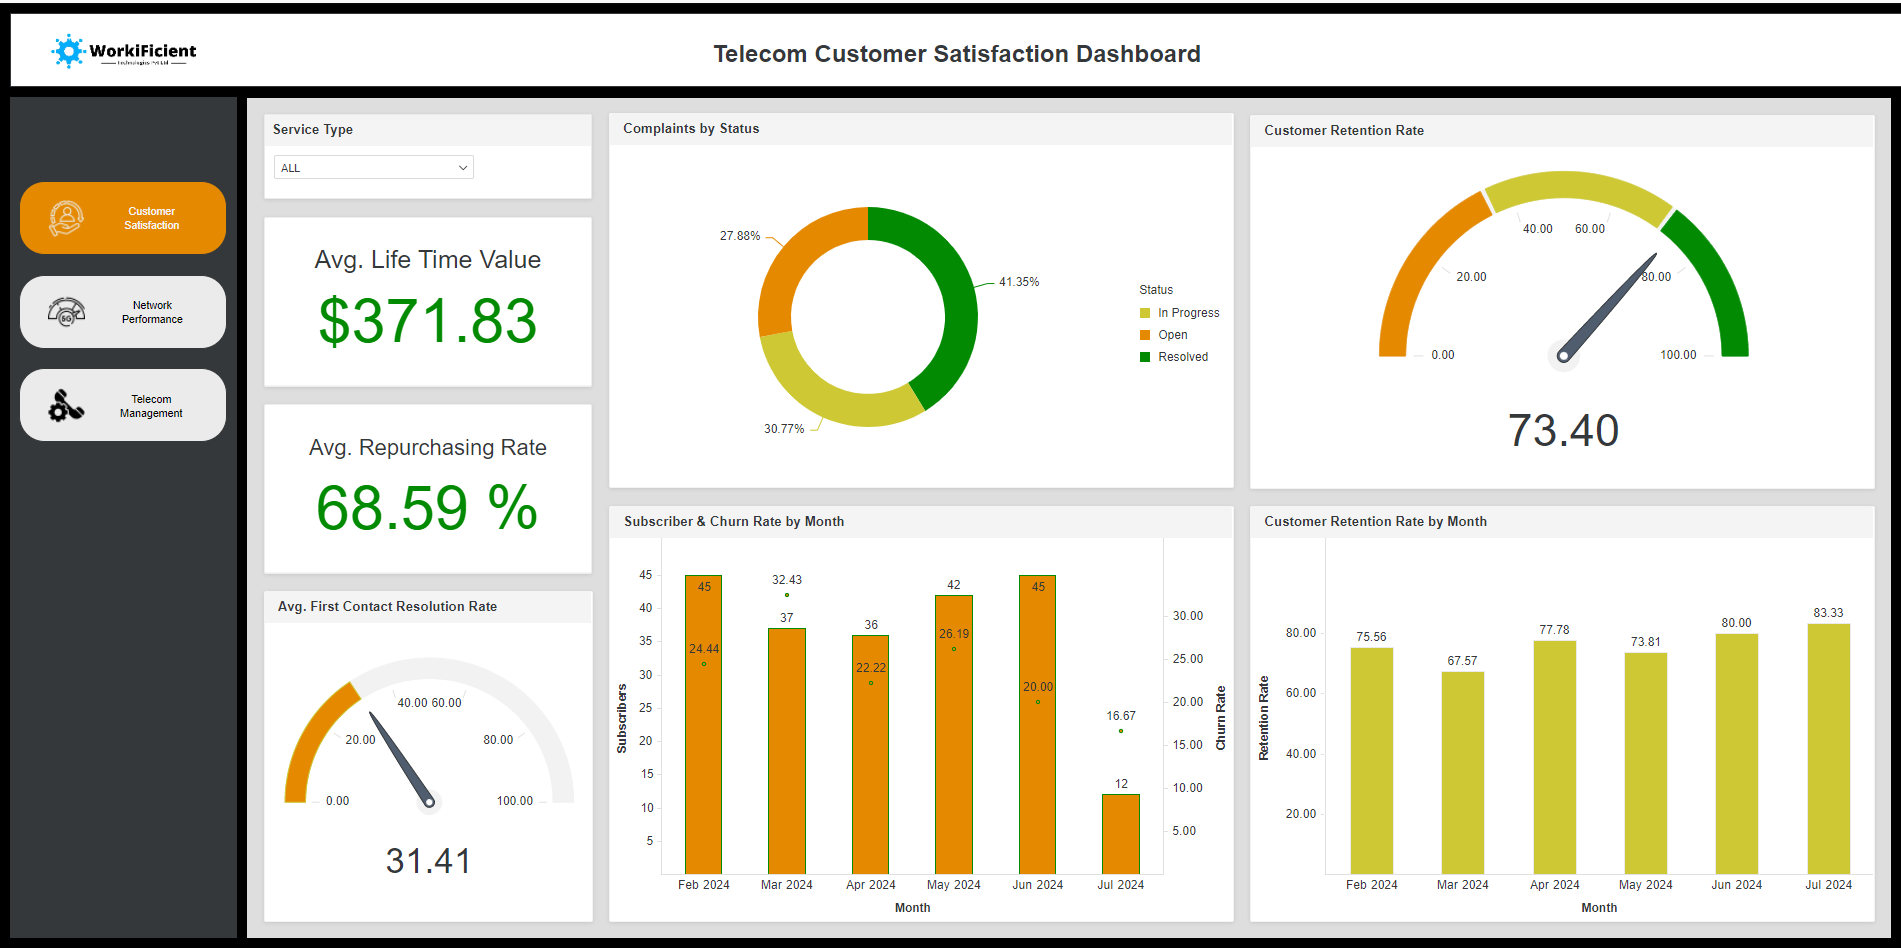Click the Churn Rate axis title

point(1220,718)
